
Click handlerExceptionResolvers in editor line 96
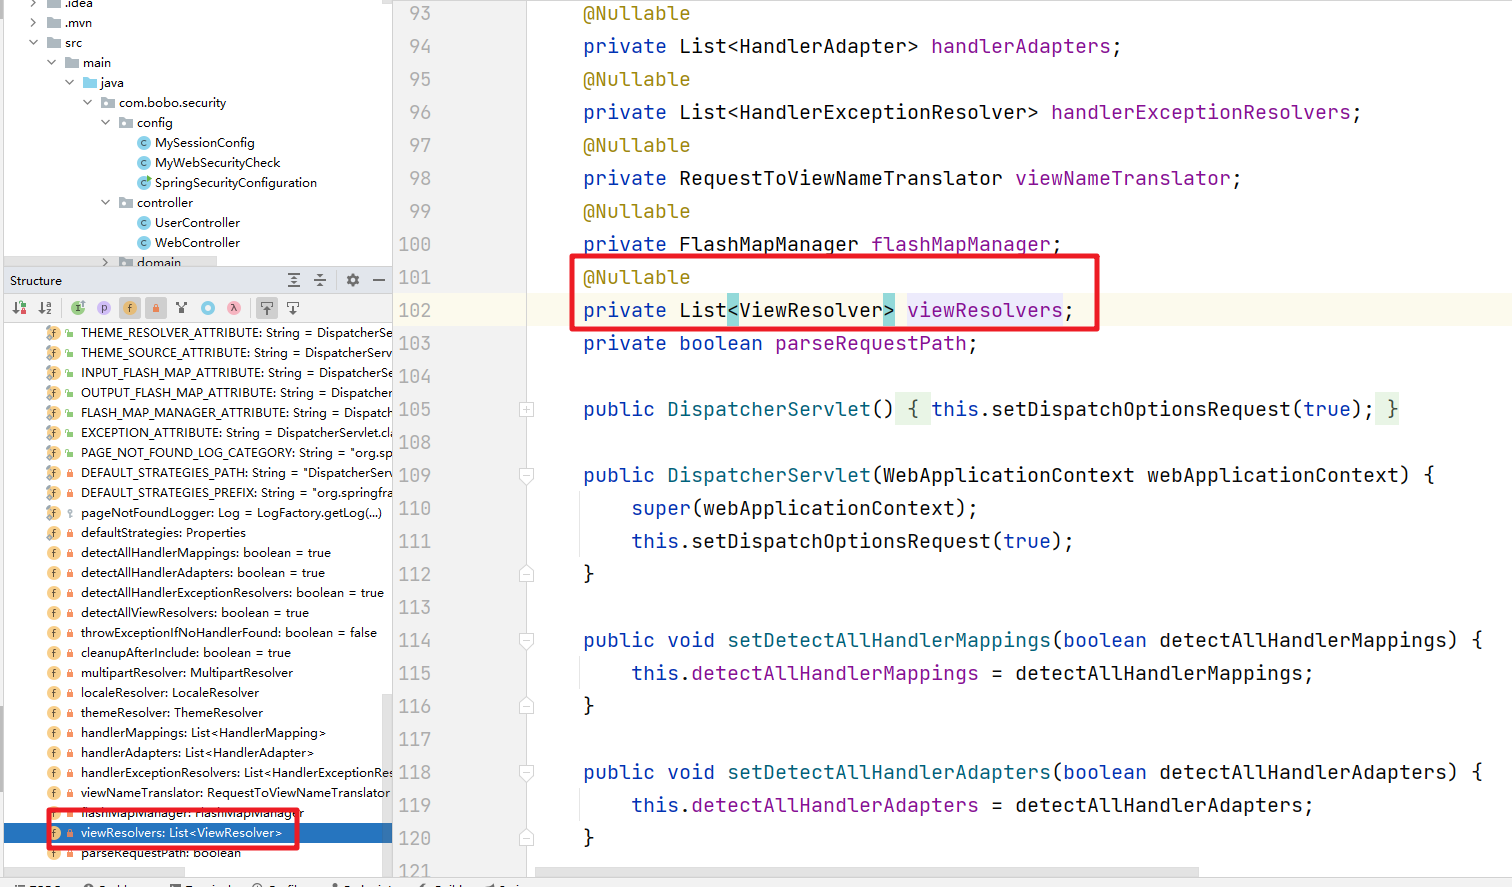[x=1201, y=112]
